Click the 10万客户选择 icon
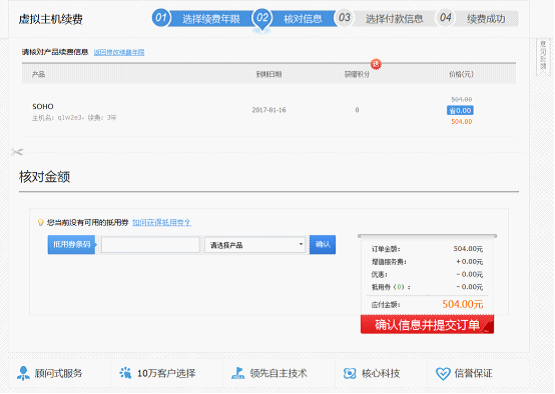The width and height of the screenshot is (555, 394). pos(125,373)
